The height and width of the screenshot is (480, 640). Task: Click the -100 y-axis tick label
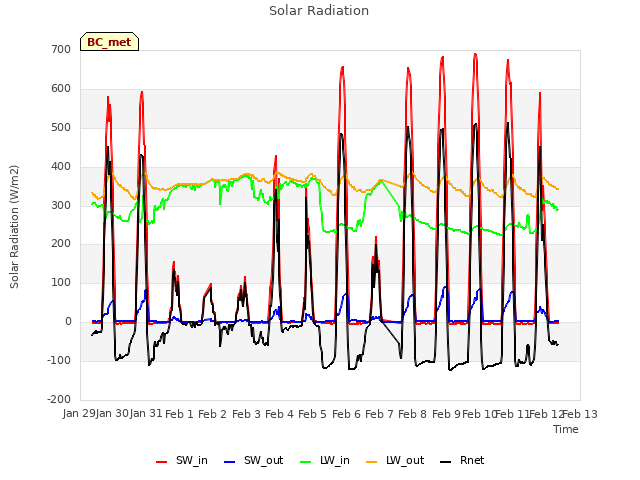[60, 360]
